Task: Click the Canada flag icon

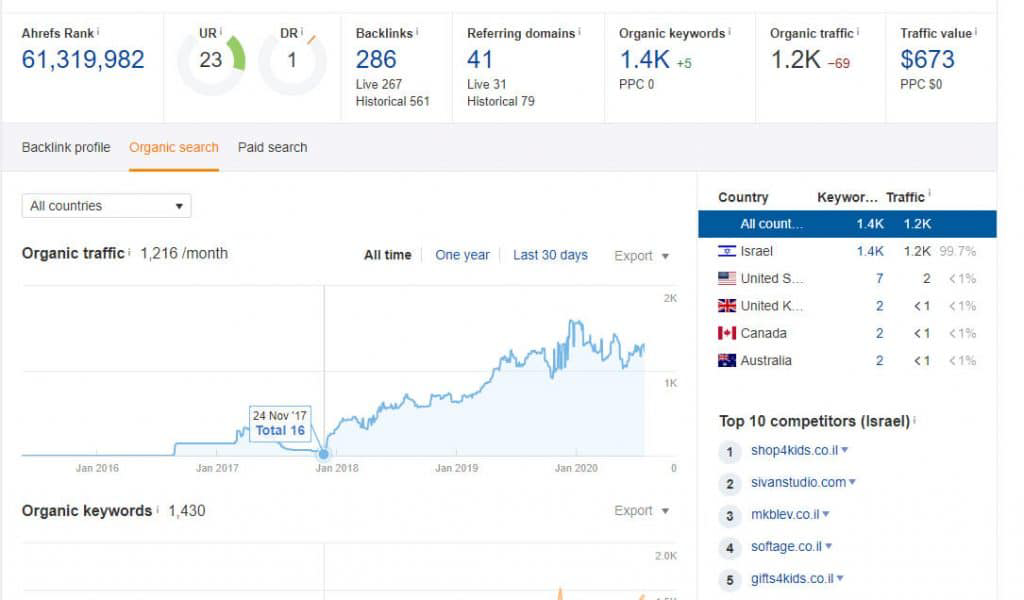Action: click(726, 333)
